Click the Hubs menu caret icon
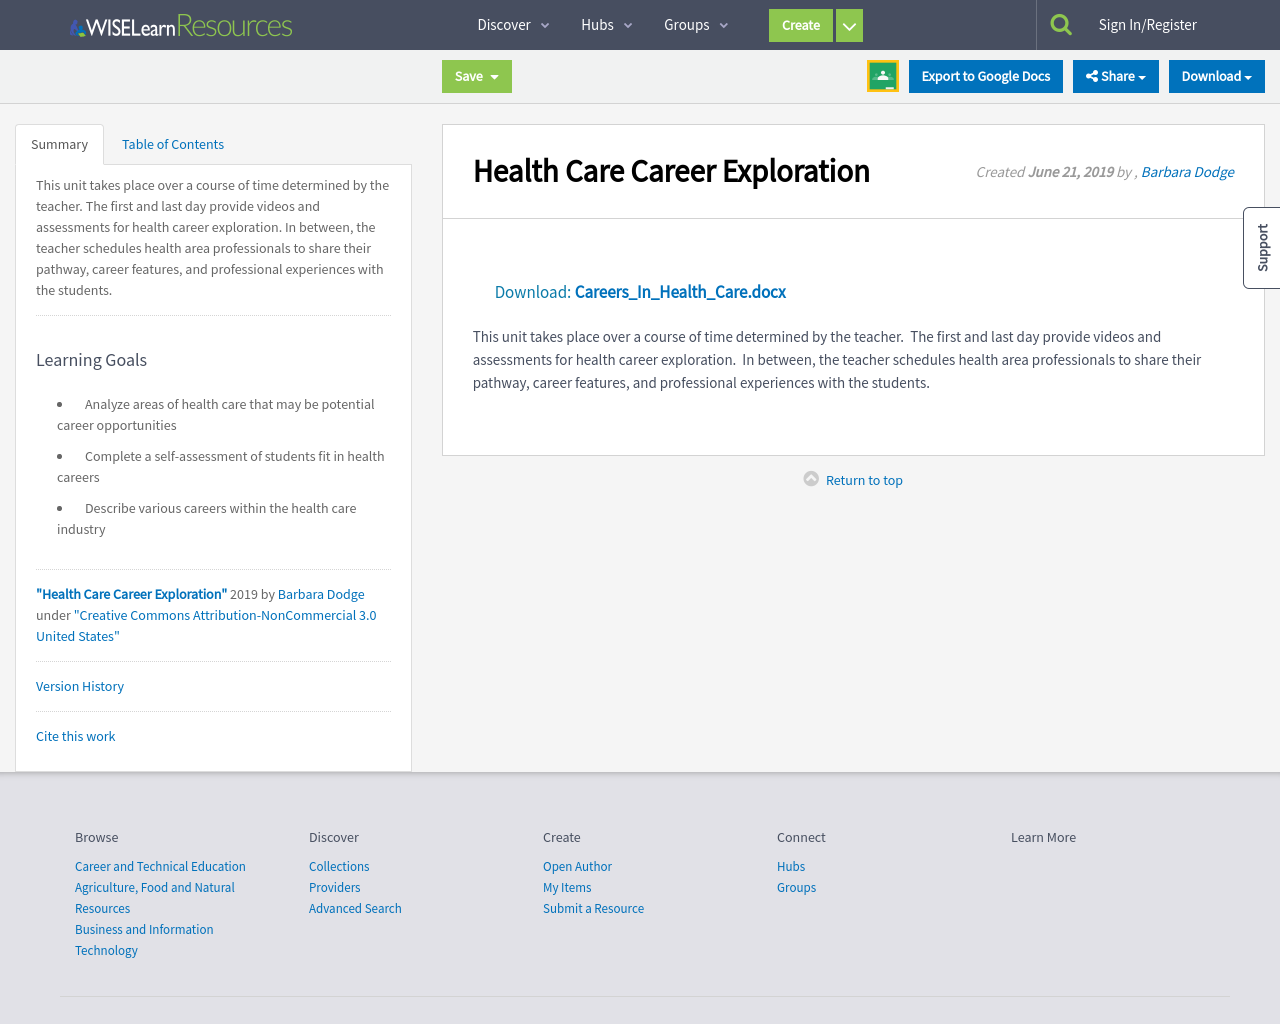This screenshot has width=1280, height=1024. tap(627, 24)
